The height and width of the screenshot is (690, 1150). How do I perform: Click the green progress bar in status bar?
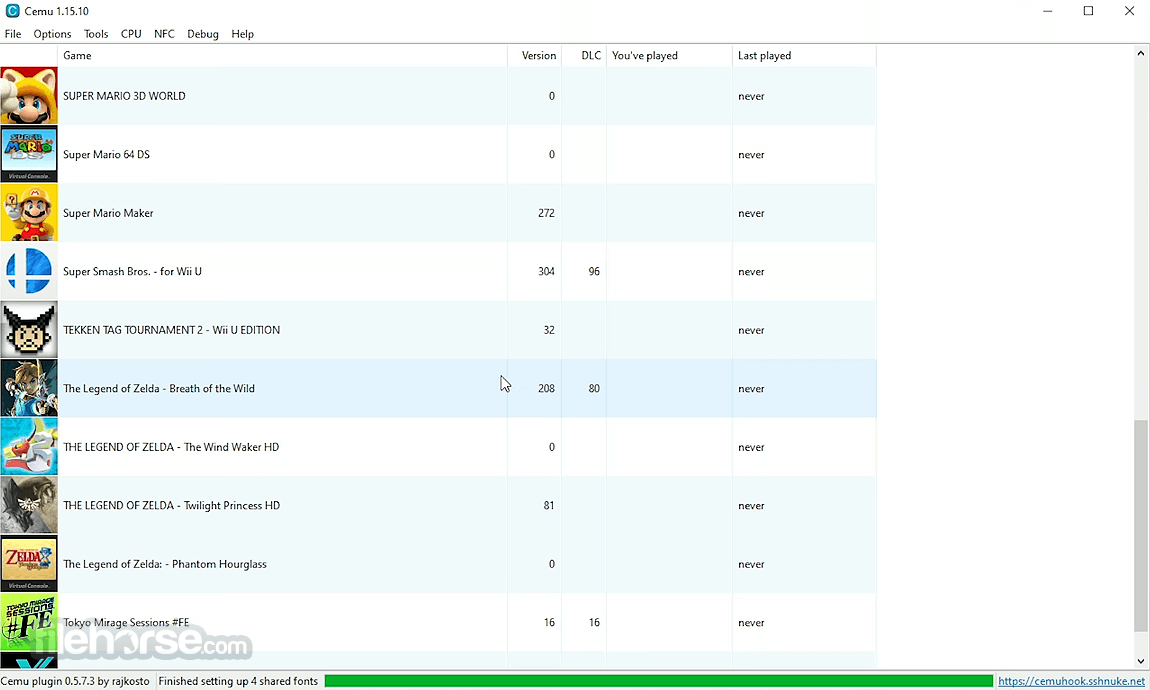[x=659, y=681]
